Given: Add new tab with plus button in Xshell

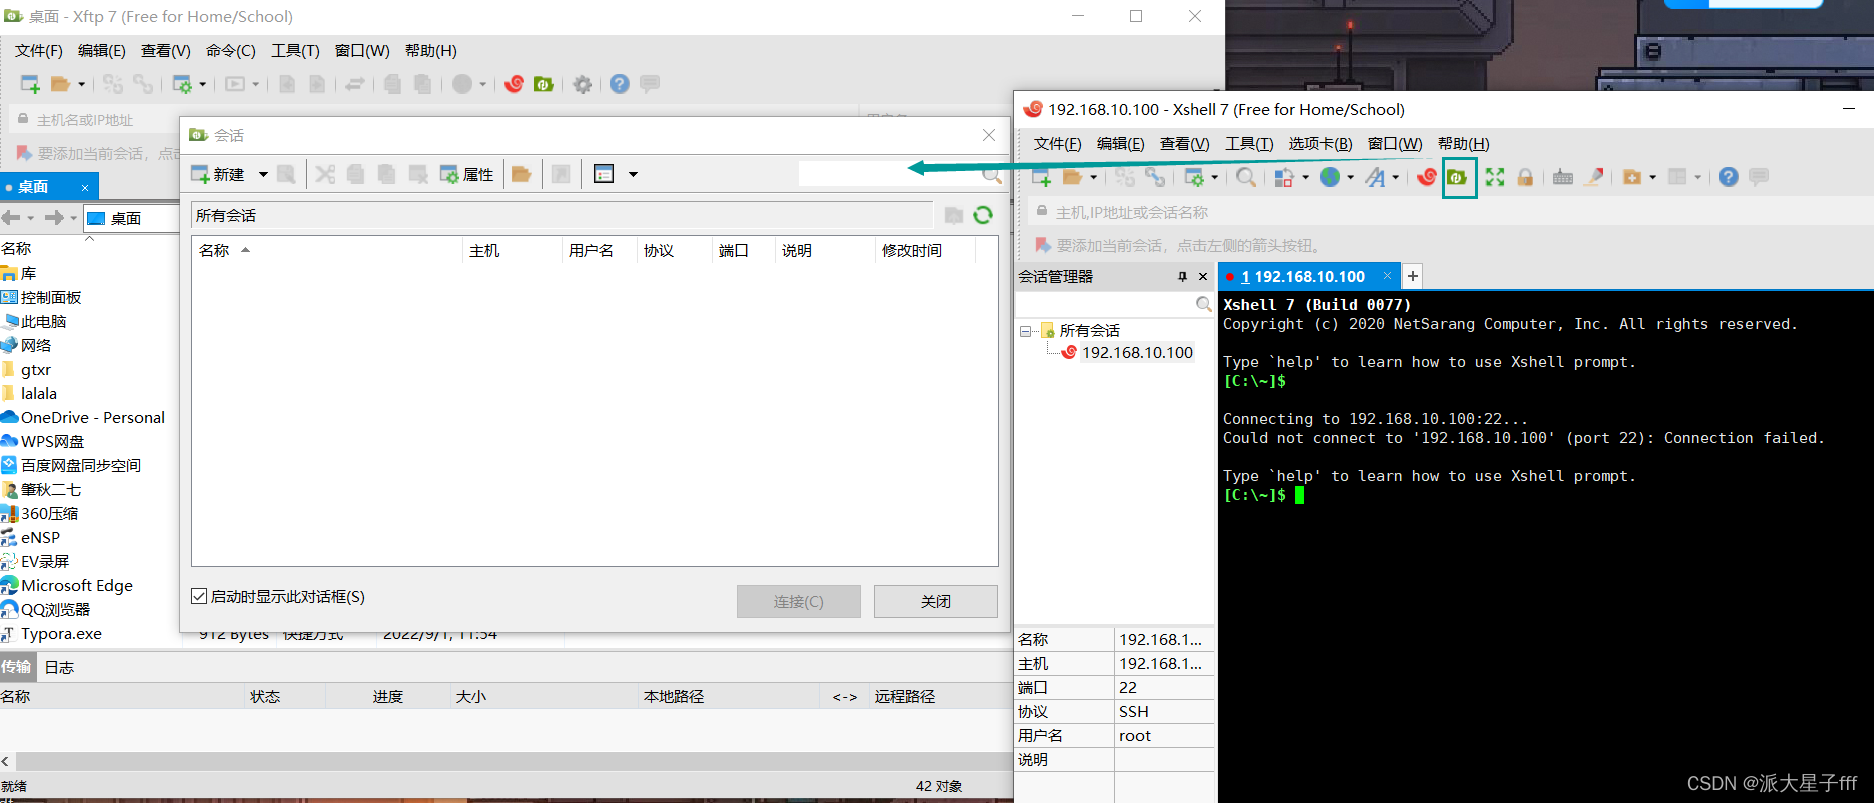Looking at the screenshot, I should [x=1412, y=276].
